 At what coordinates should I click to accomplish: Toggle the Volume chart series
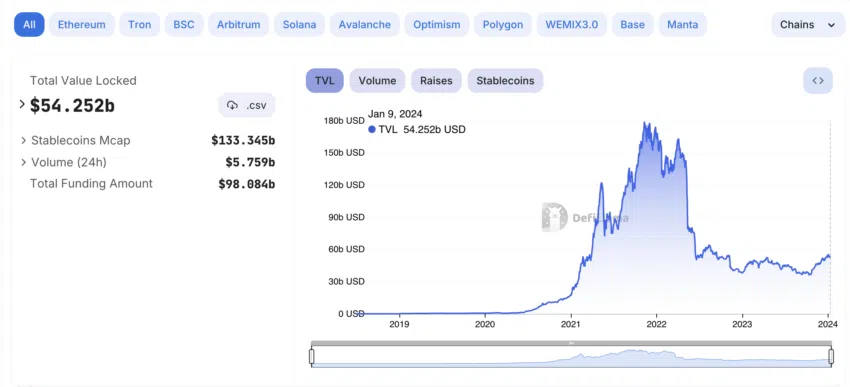click(x=377, y=81)
